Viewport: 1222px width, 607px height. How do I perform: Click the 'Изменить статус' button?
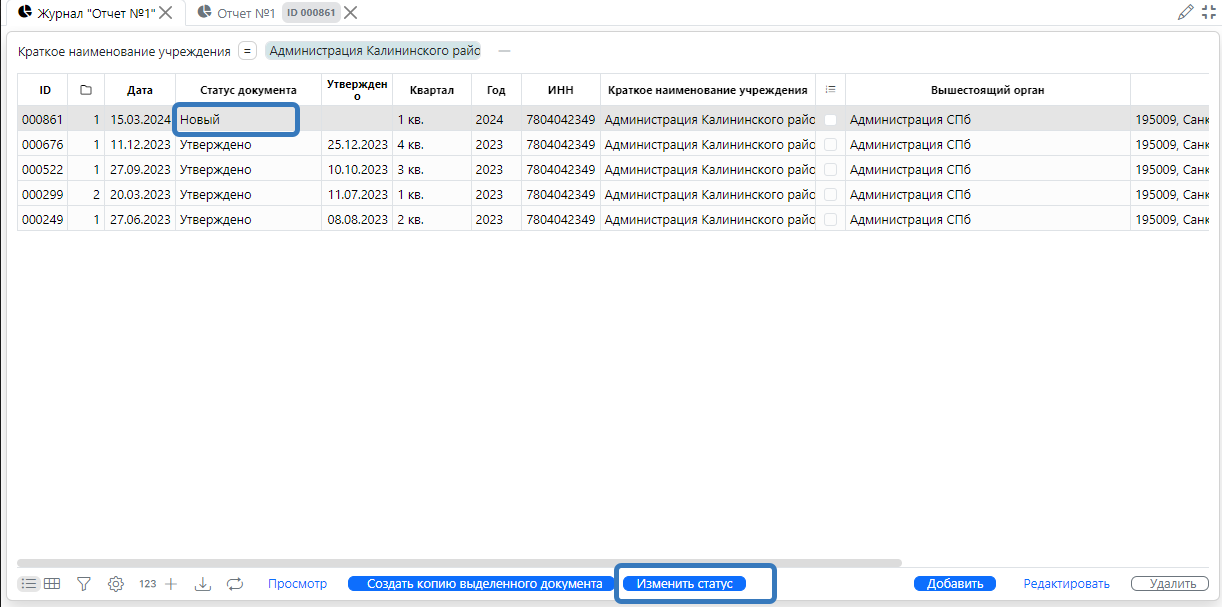coord(685,584)
